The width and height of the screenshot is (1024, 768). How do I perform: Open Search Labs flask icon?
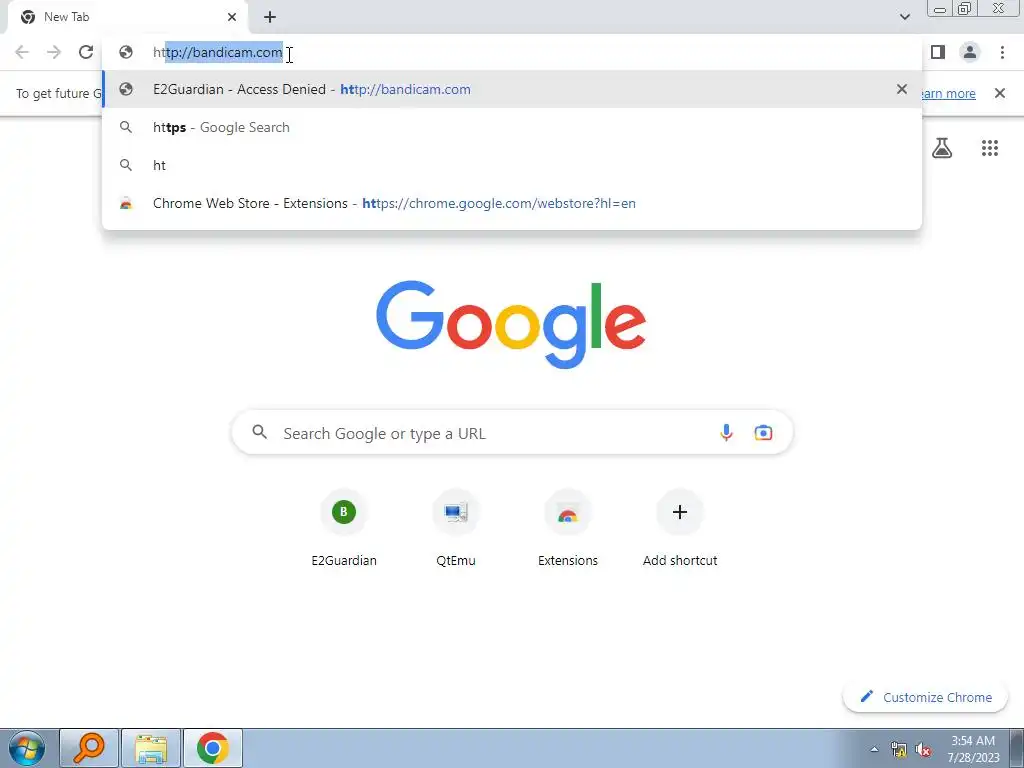(x=942, y=148)
